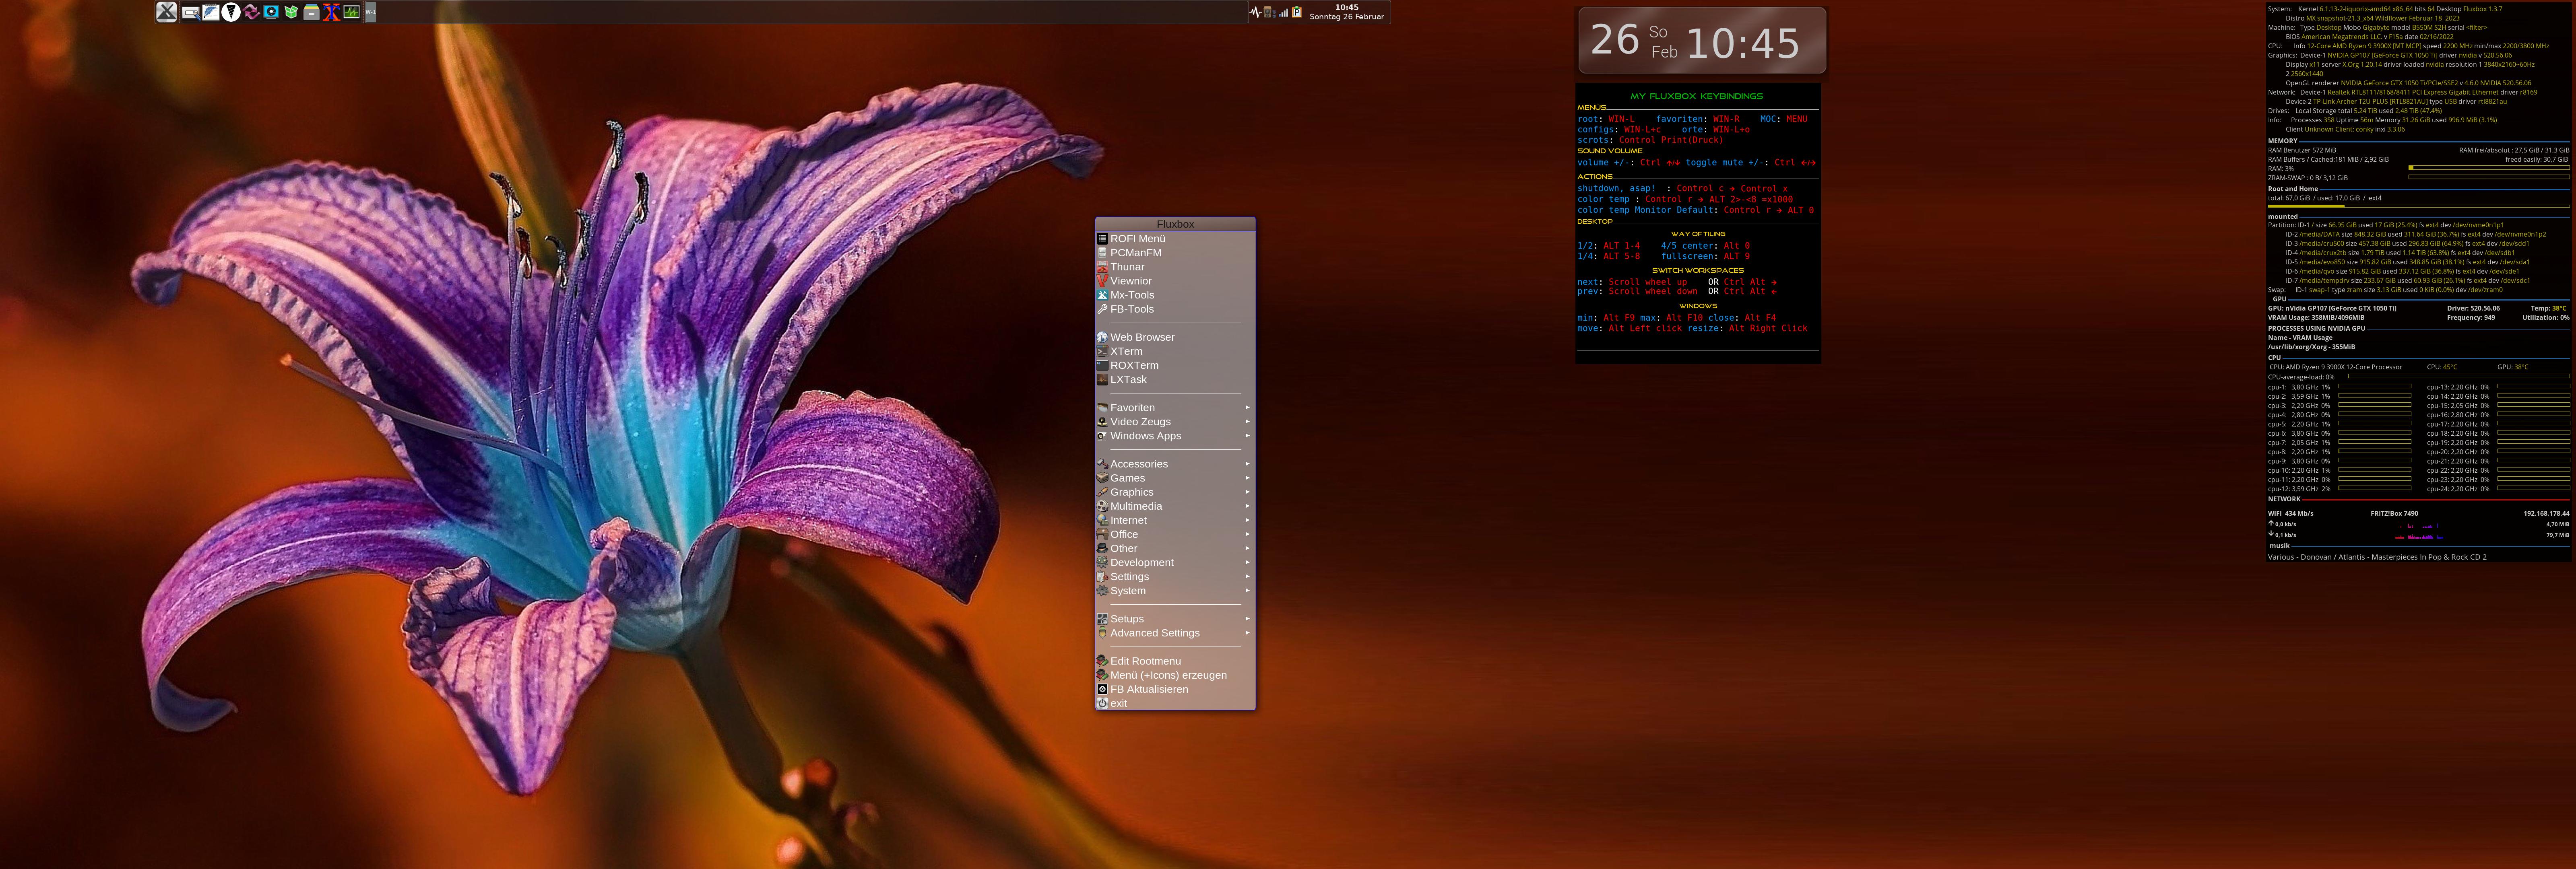Image resolution: width=2576 pixels, height=869 pixels.
Task: Click the green box package icon
Action: click(x=291, y=12)
